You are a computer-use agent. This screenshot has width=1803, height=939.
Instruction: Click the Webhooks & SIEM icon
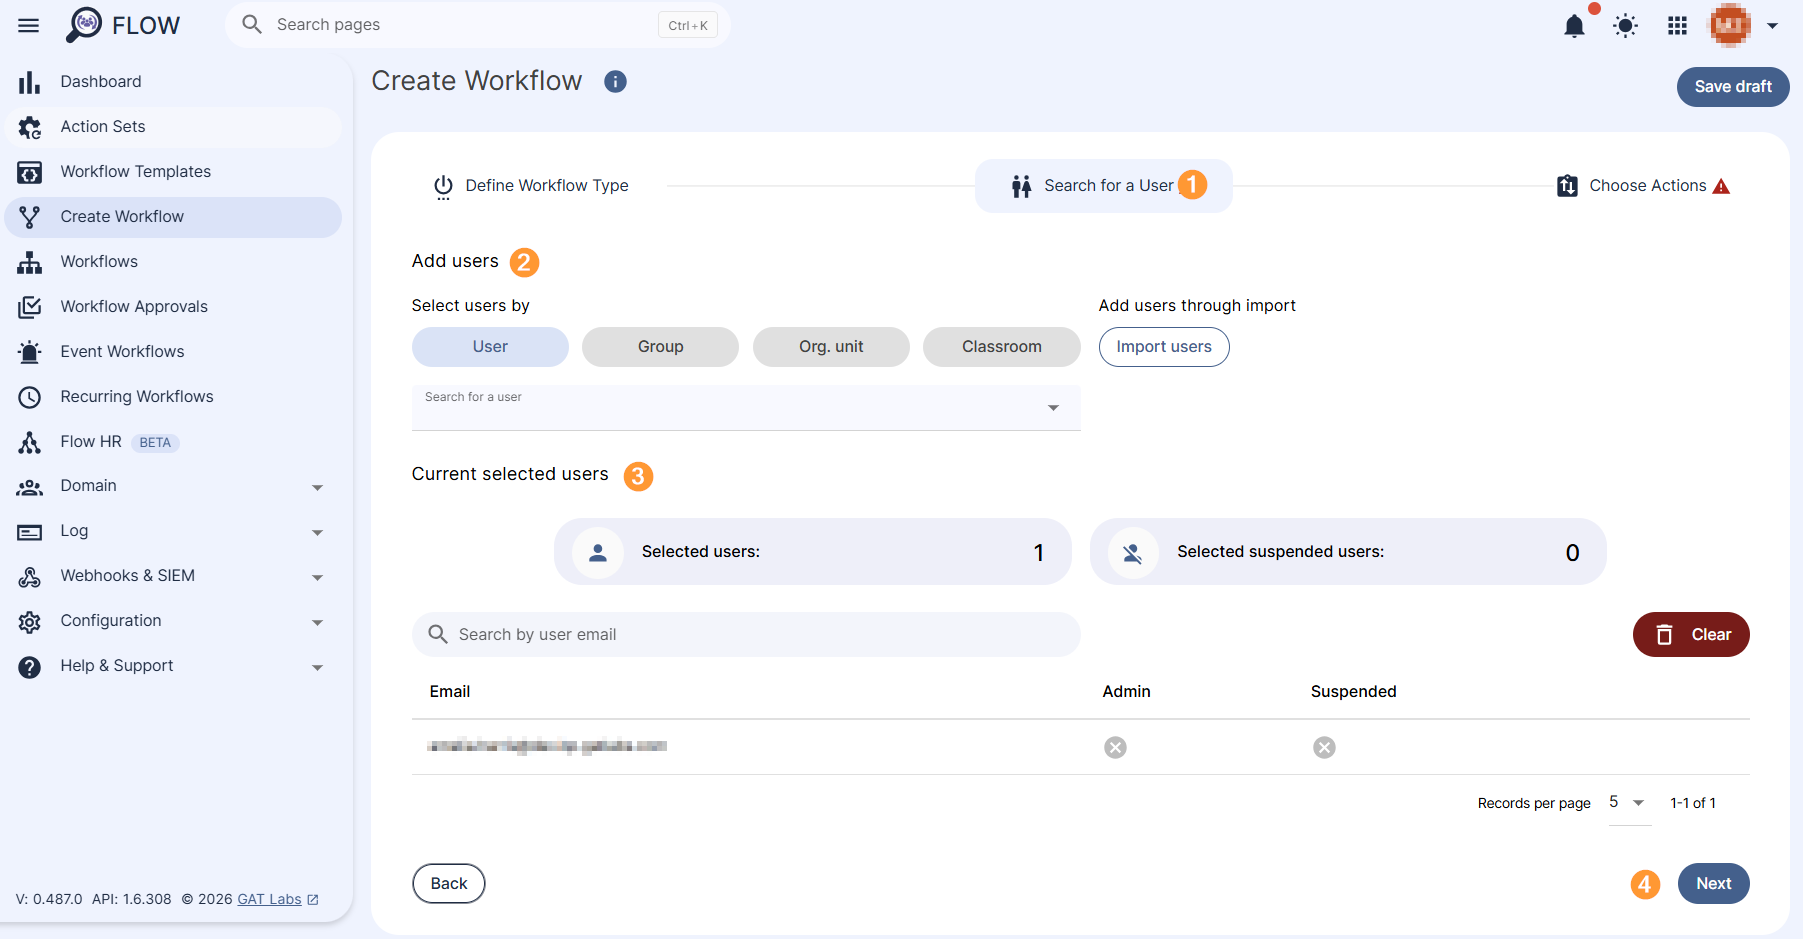pyautogui.click(x=30, y=577)
